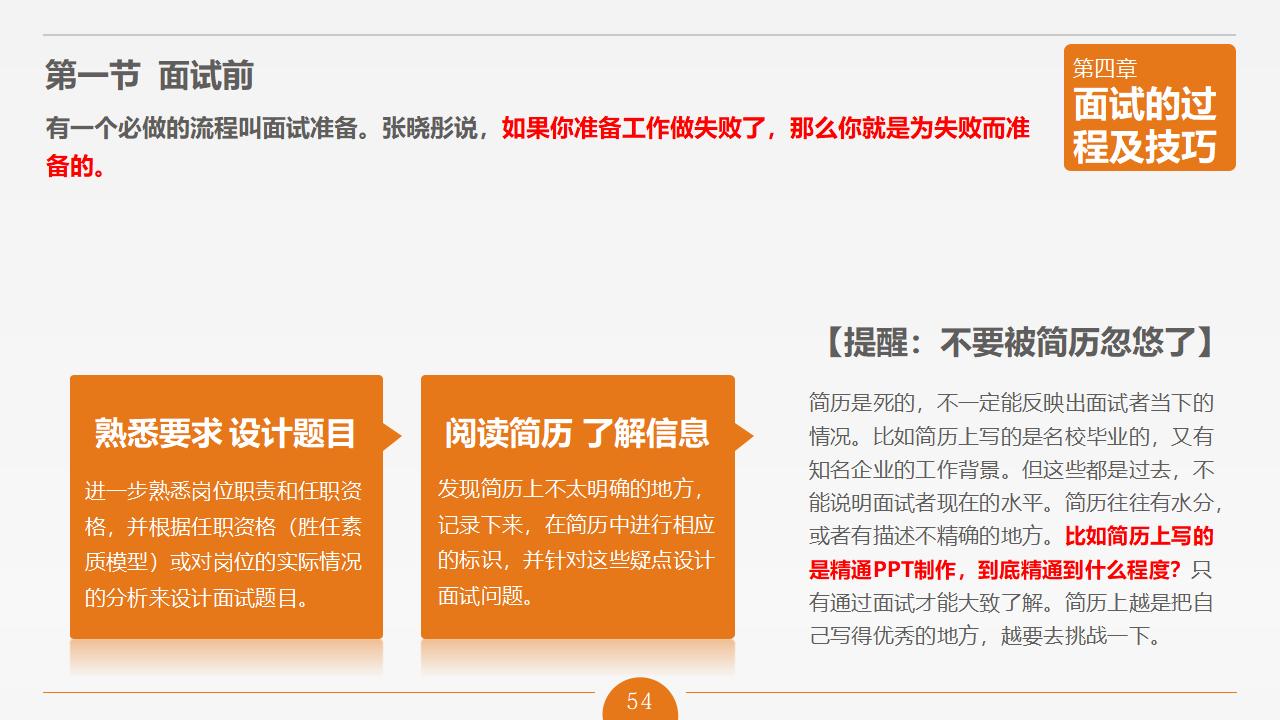1280x720 pixels.
Task: Click the paragraph starting 发现简历上不太明确的地方
Action: [x=577, y=542]
